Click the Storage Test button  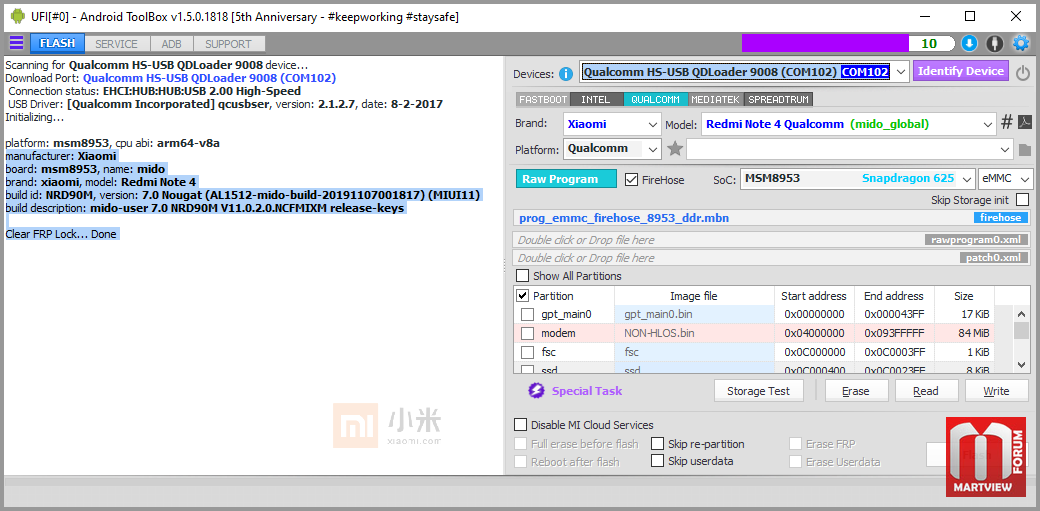point(759,391)
